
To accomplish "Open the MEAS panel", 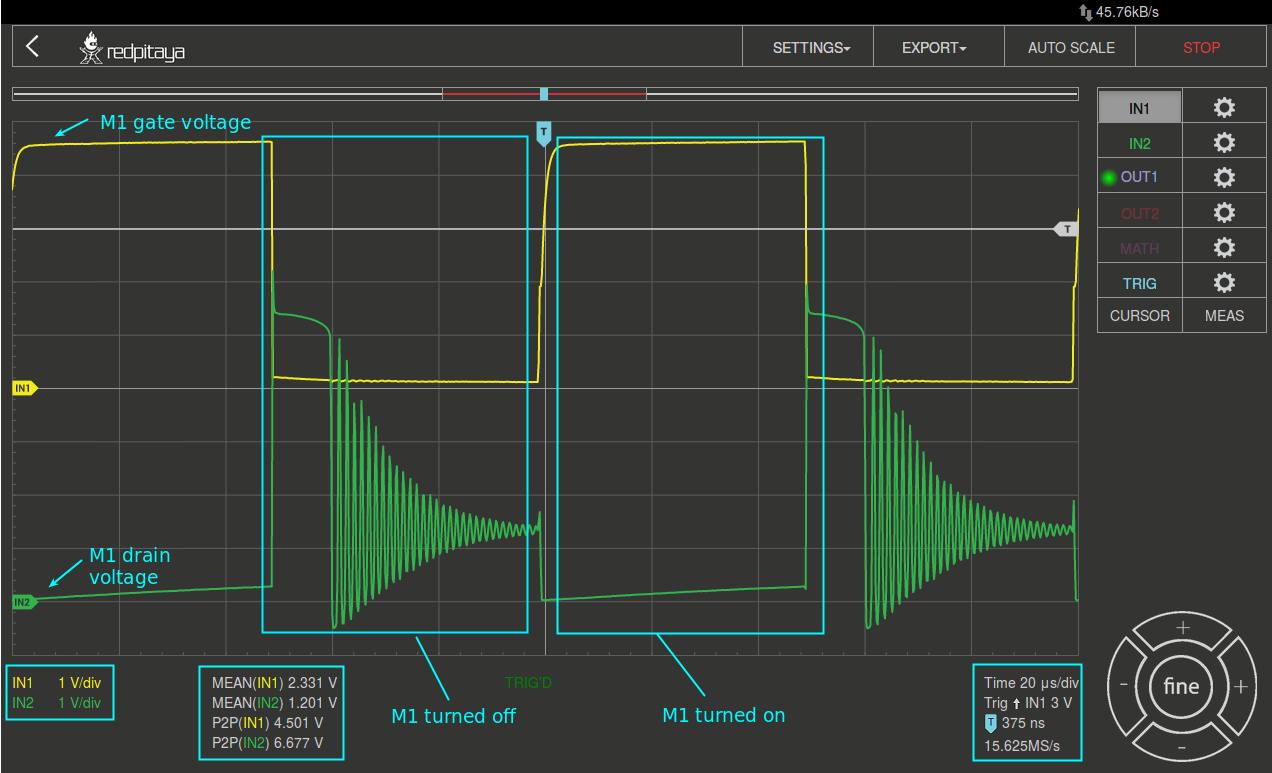I will pos(1224,315).
